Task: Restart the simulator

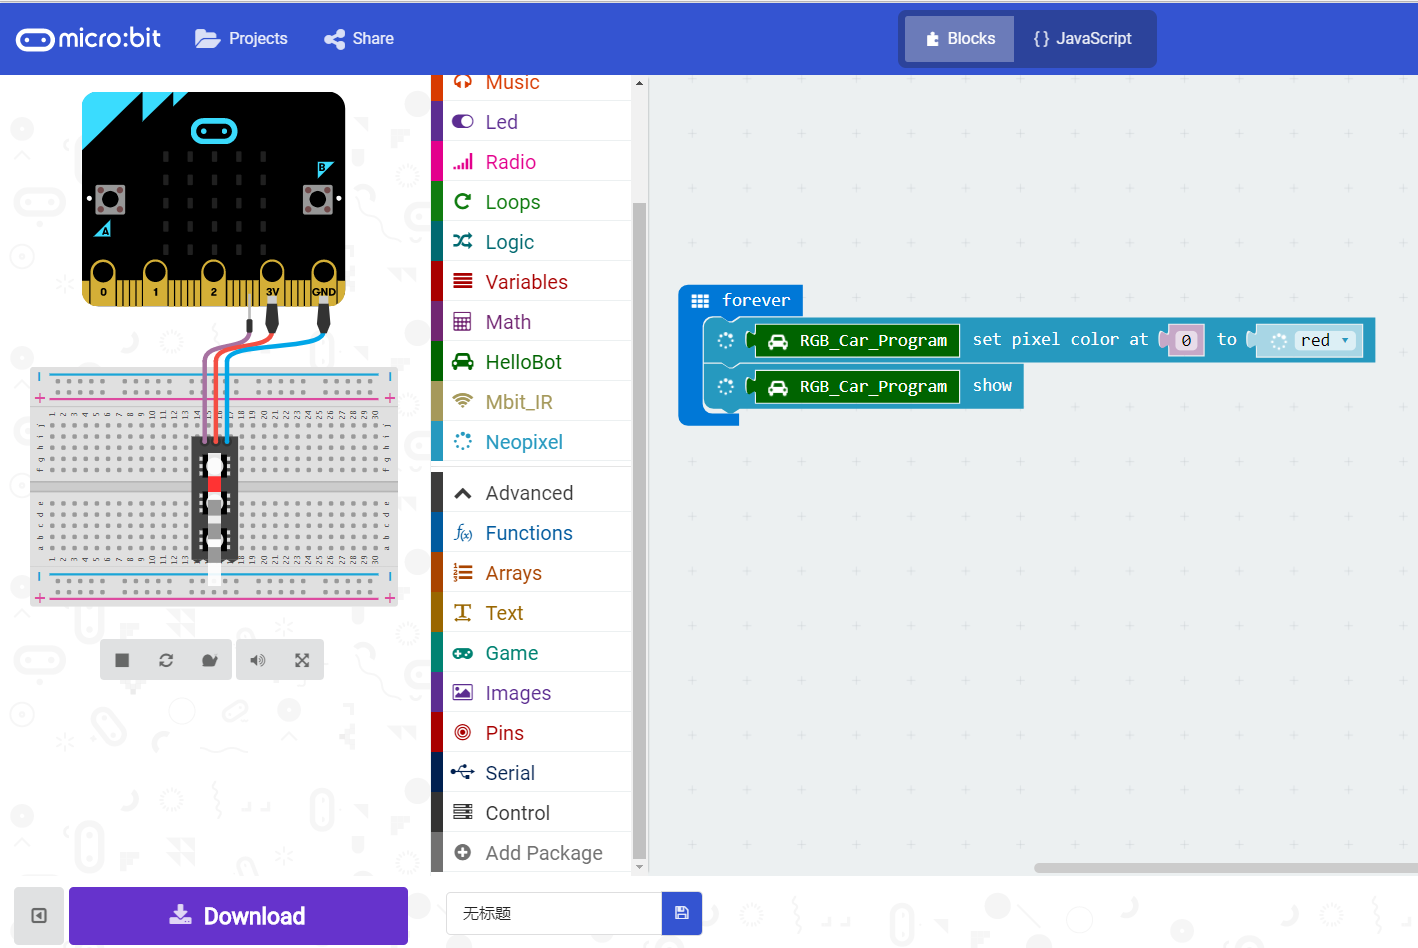Action: (x=166, y=660)
